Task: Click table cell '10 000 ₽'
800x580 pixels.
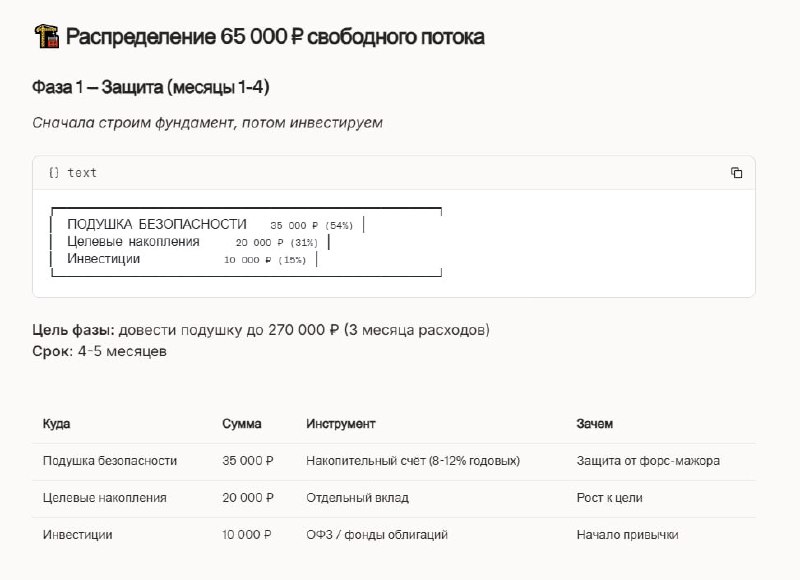Action: 246,535
